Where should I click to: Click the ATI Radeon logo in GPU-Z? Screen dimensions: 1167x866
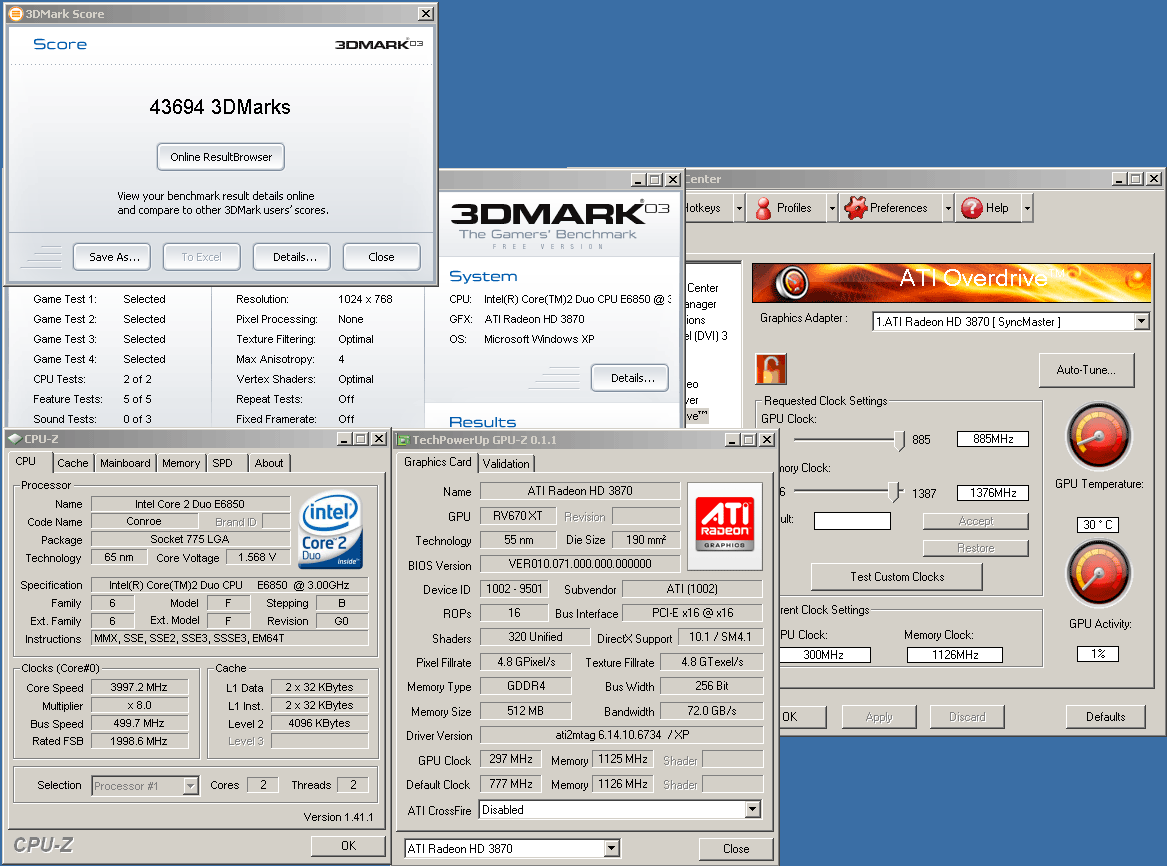click(725, 526)
